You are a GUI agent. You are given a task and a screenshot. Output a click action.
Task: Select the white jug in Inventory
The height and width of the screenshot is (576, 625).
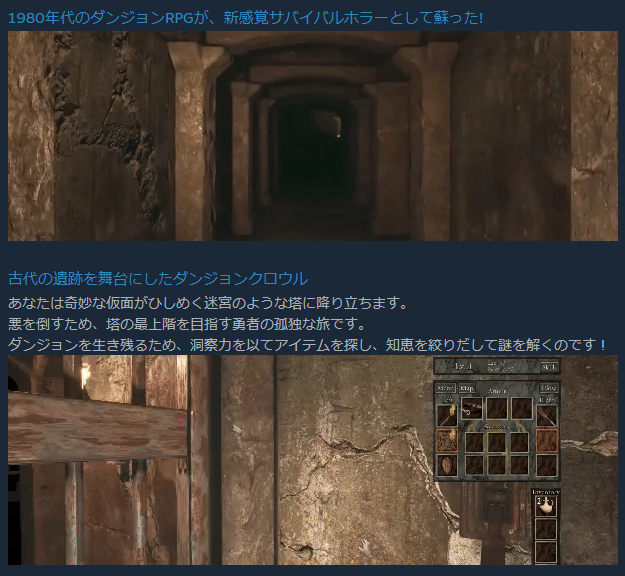[x=546, y=506]
